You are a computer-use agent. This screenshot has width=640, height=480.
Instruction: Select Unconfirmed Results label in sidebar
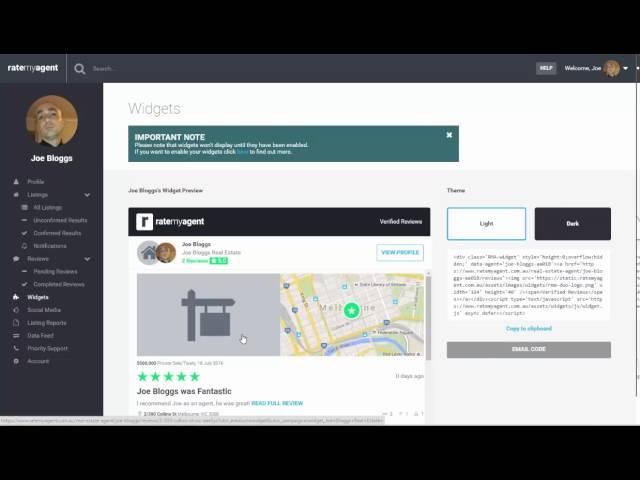(60, 220)
